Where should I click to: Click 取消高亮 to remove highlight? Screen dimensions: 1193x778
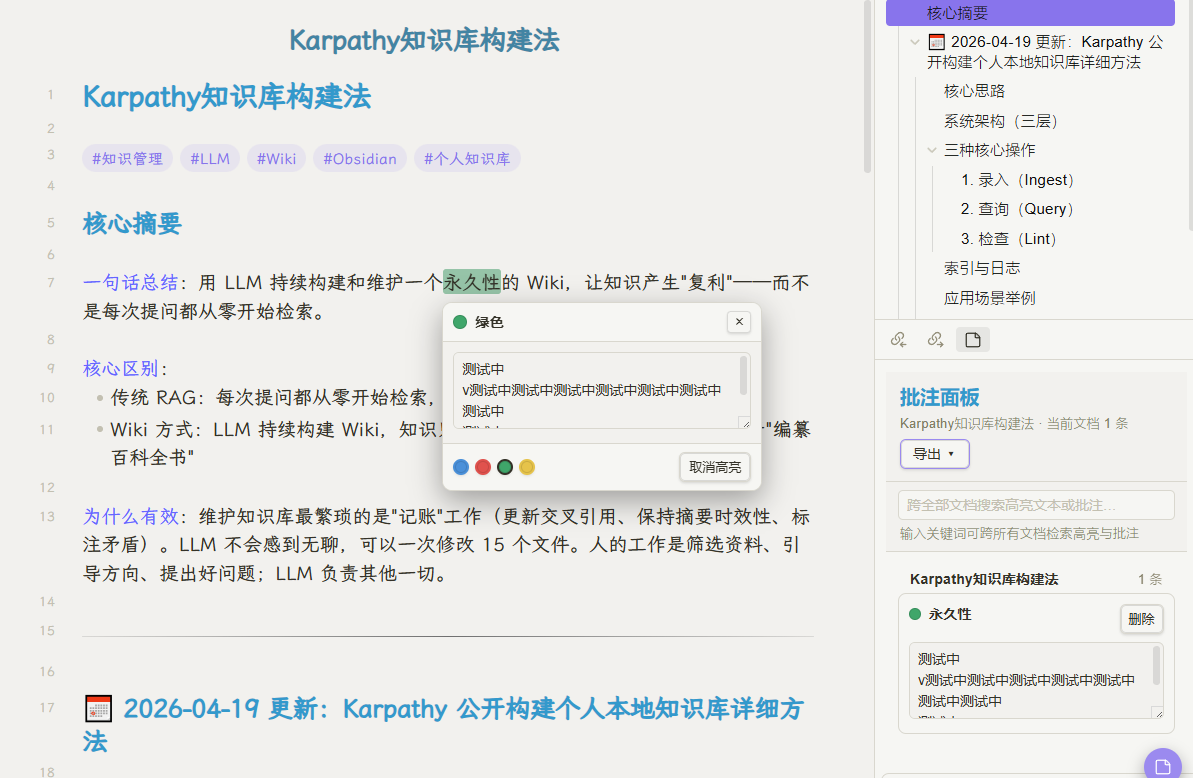(x=715, y=467)
